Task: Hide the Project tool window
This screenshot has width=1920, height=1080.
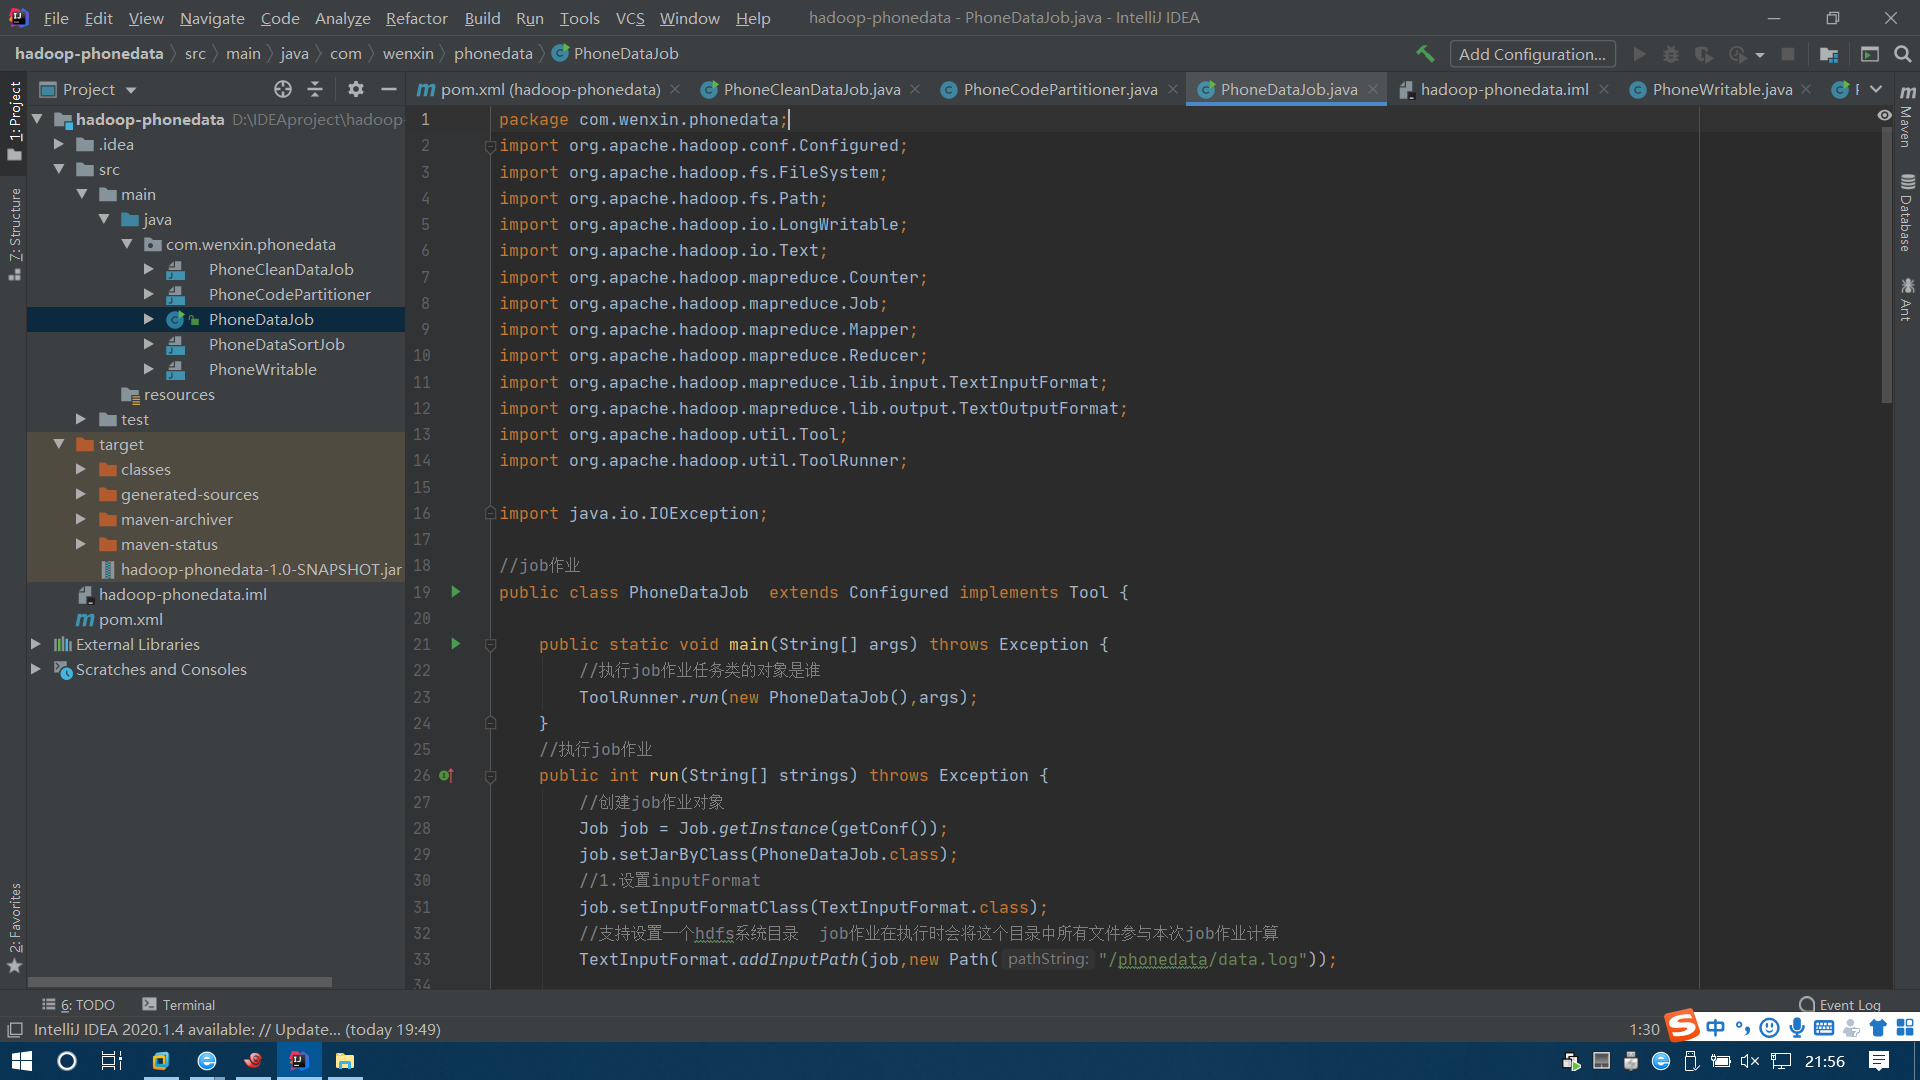Action: (389, 89)
